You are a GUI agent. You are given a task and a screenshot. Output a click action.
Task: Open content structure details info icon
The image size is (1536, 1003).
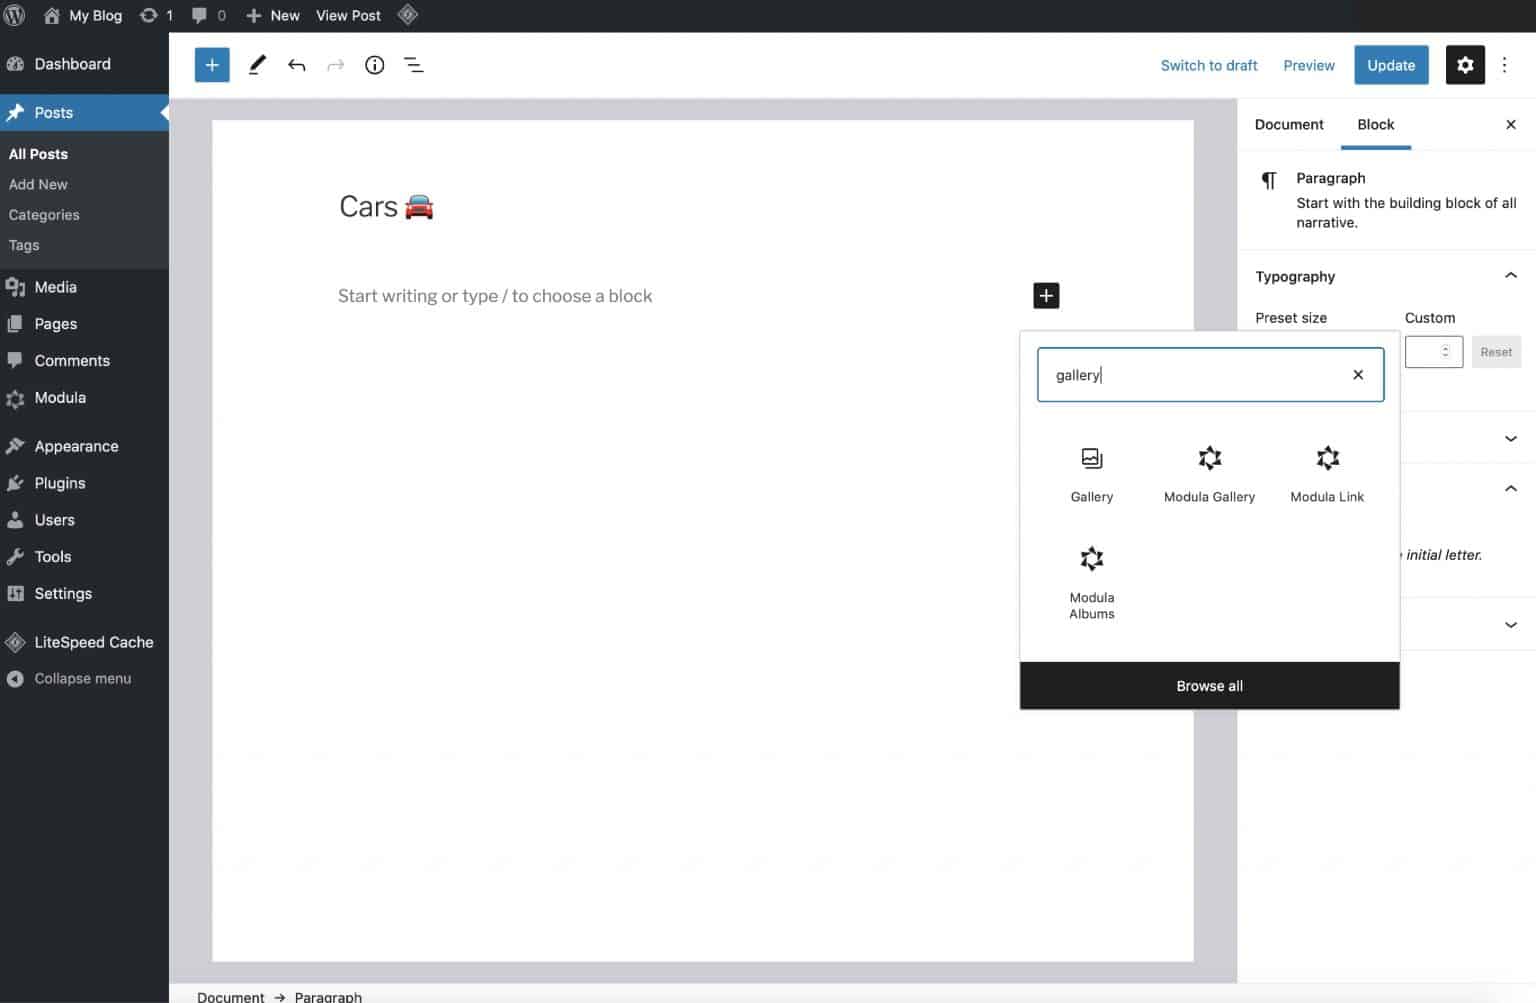pyautogui.click(x=374, y=64)
